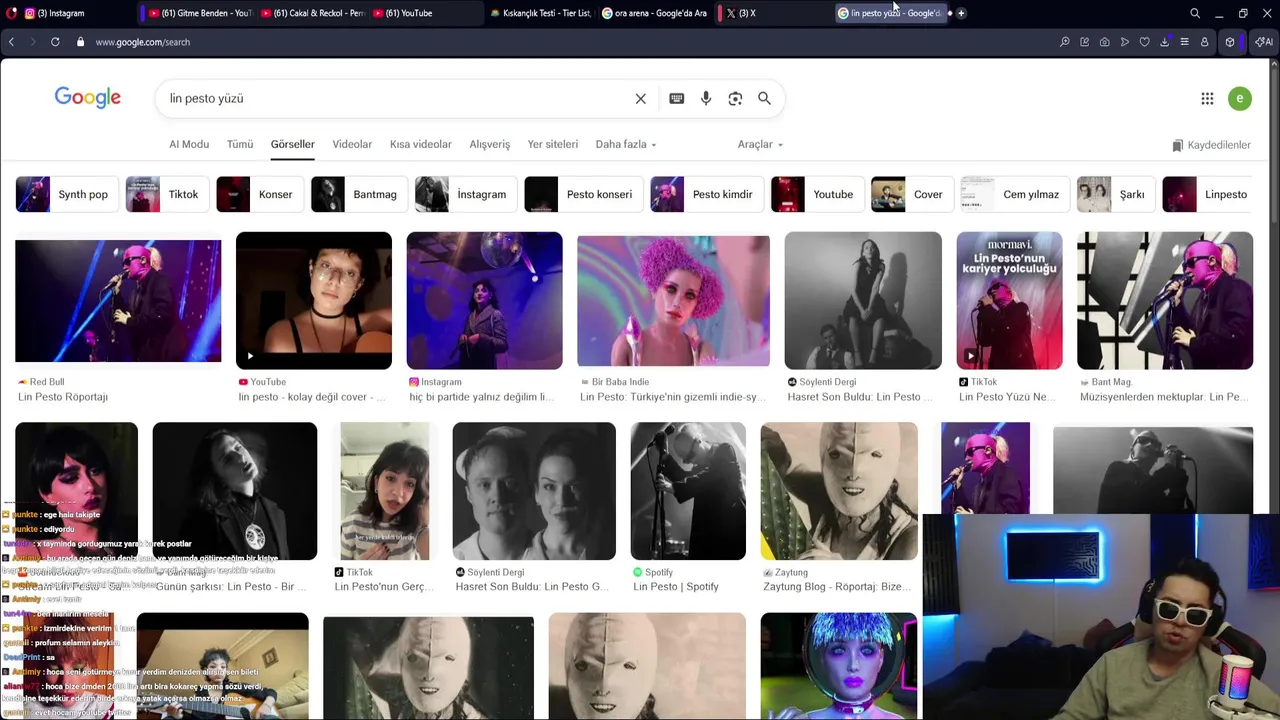View site security lock info
Viewport: 1280px width, 720px height.
(80, 42)
